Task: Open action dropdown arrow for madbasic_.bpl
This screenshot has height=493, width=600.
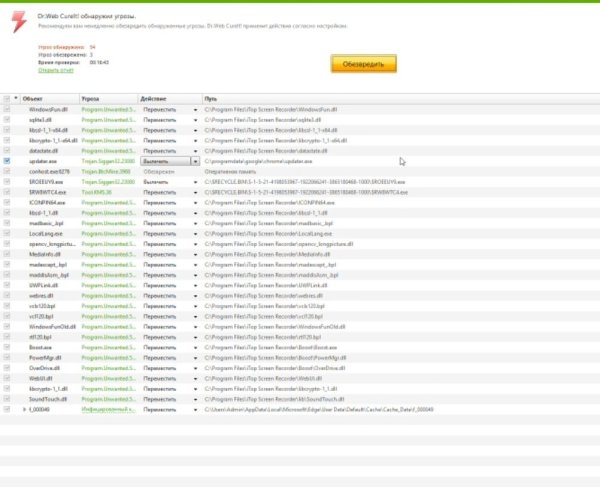Action: pos(196,224)
